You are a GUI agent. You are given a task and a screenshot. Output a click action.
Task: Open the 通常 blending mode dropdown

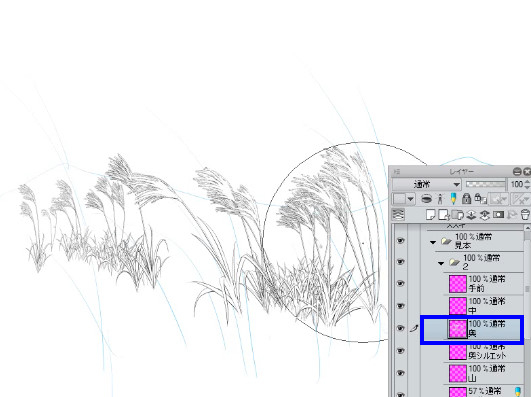pos(426,185)
